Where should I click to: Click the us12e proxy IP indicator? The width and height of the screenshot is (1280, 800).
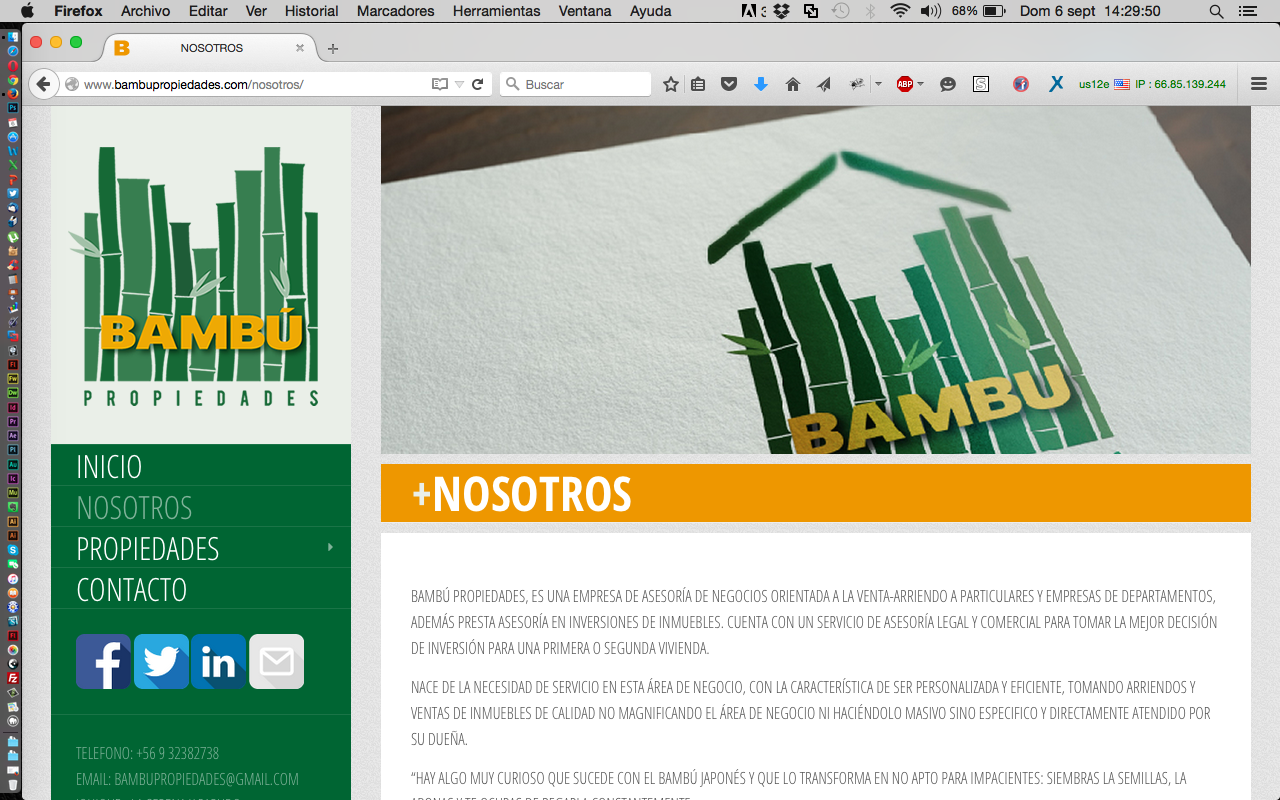(x=1152, y=84)
